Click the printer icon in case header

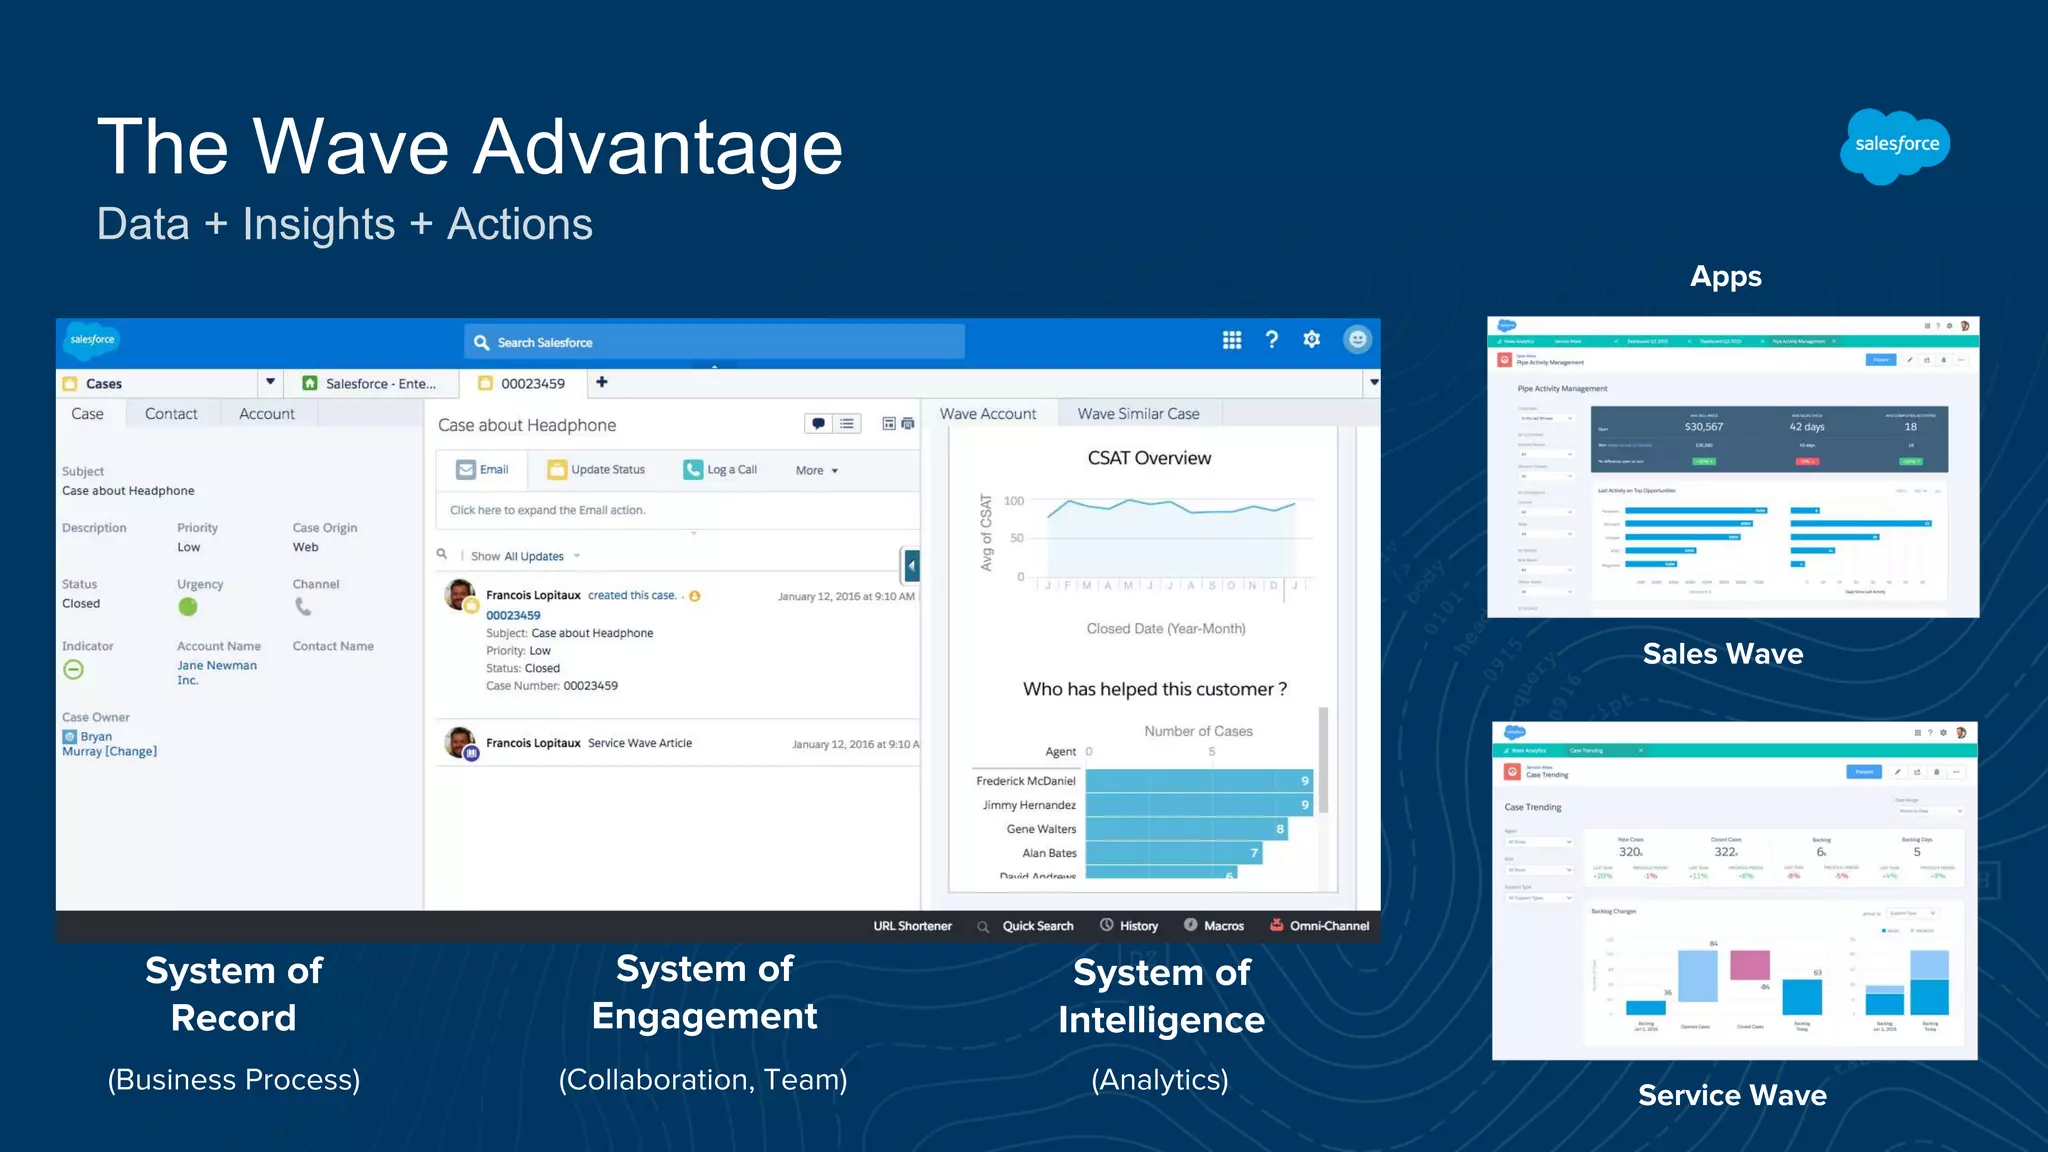pyautogui.click(x=908, y=424)
